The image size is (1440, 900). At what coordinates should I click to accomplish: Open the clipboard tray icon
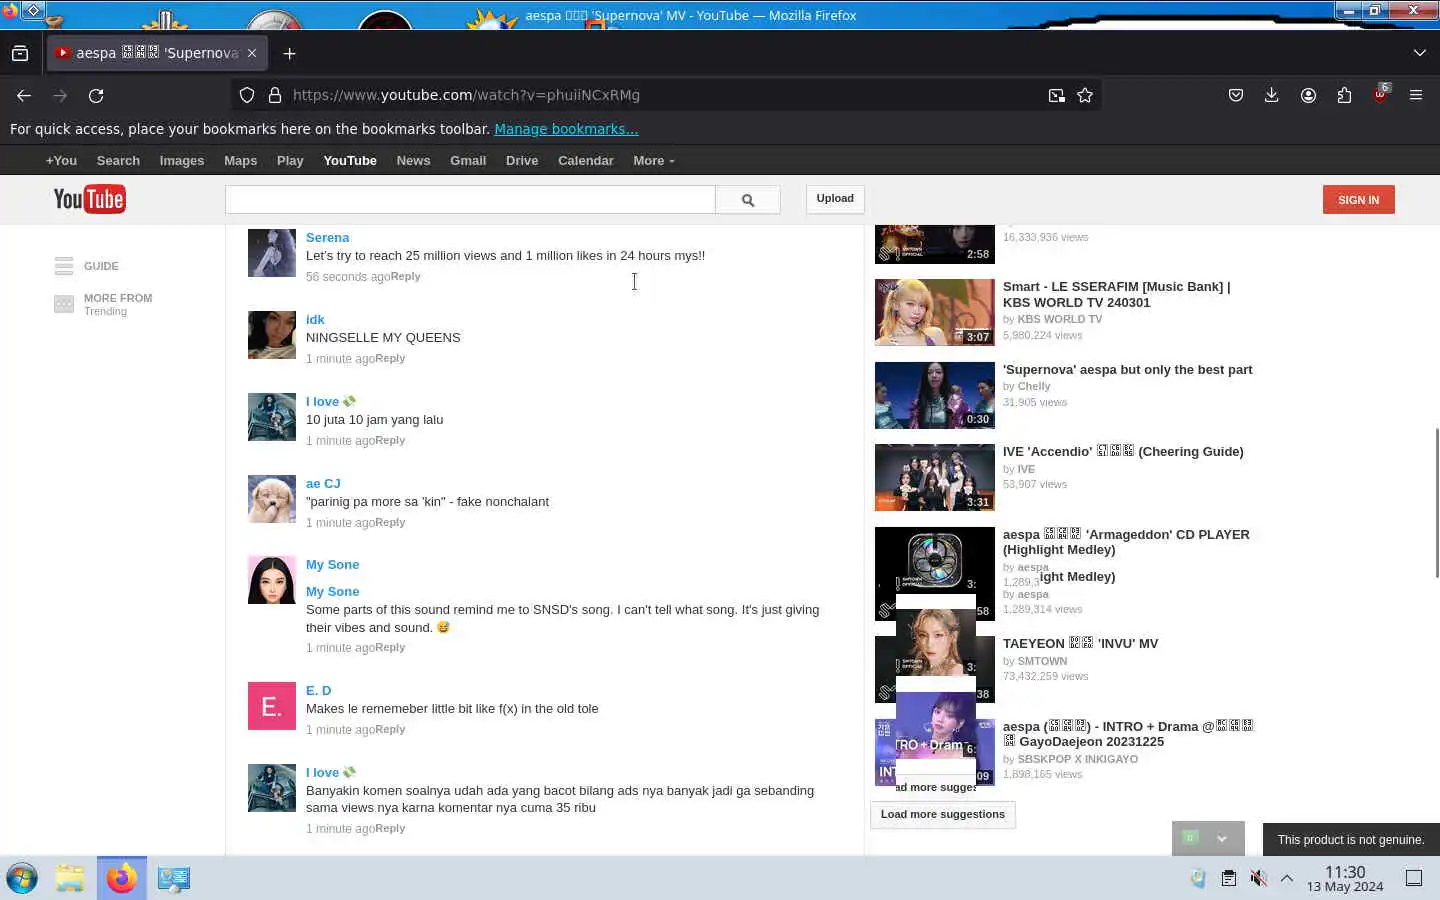(1228, 878)
